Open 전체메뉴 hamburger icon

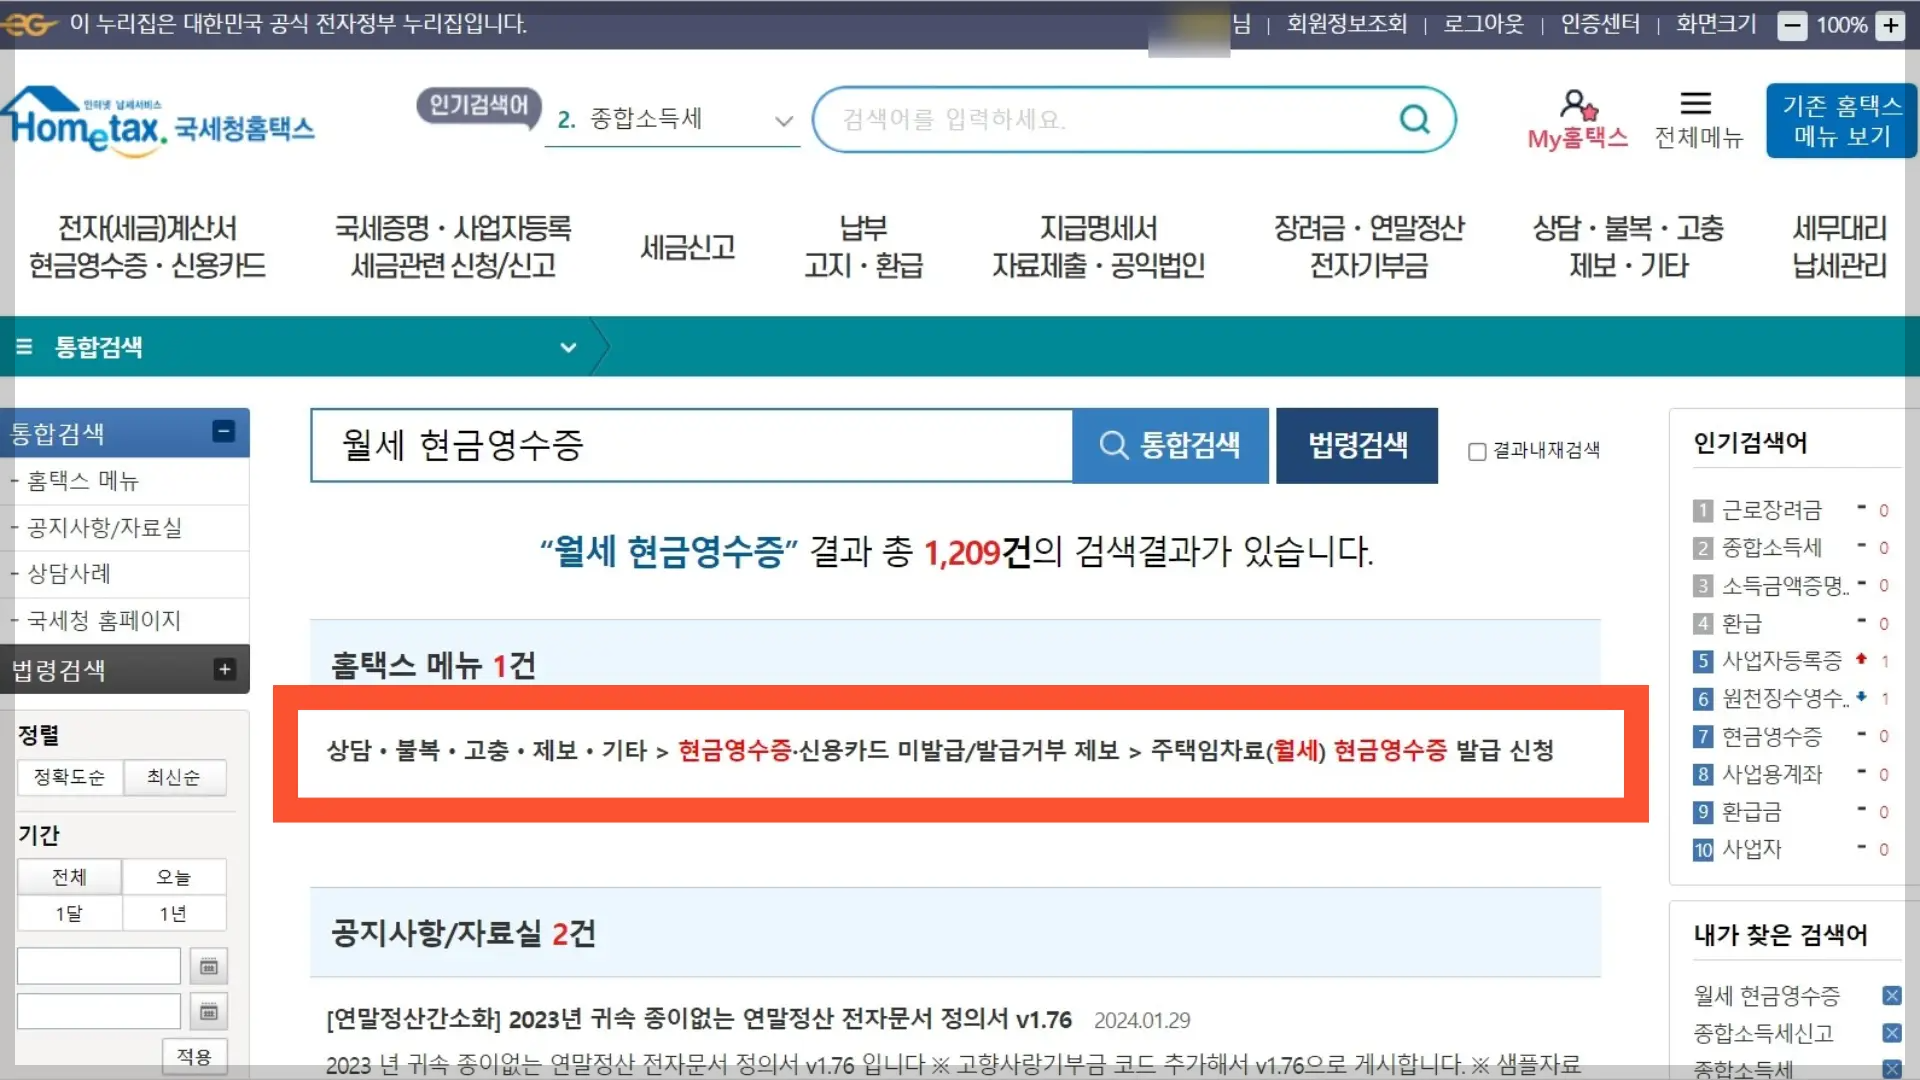pyautogui.click(x=1695, y=104)
